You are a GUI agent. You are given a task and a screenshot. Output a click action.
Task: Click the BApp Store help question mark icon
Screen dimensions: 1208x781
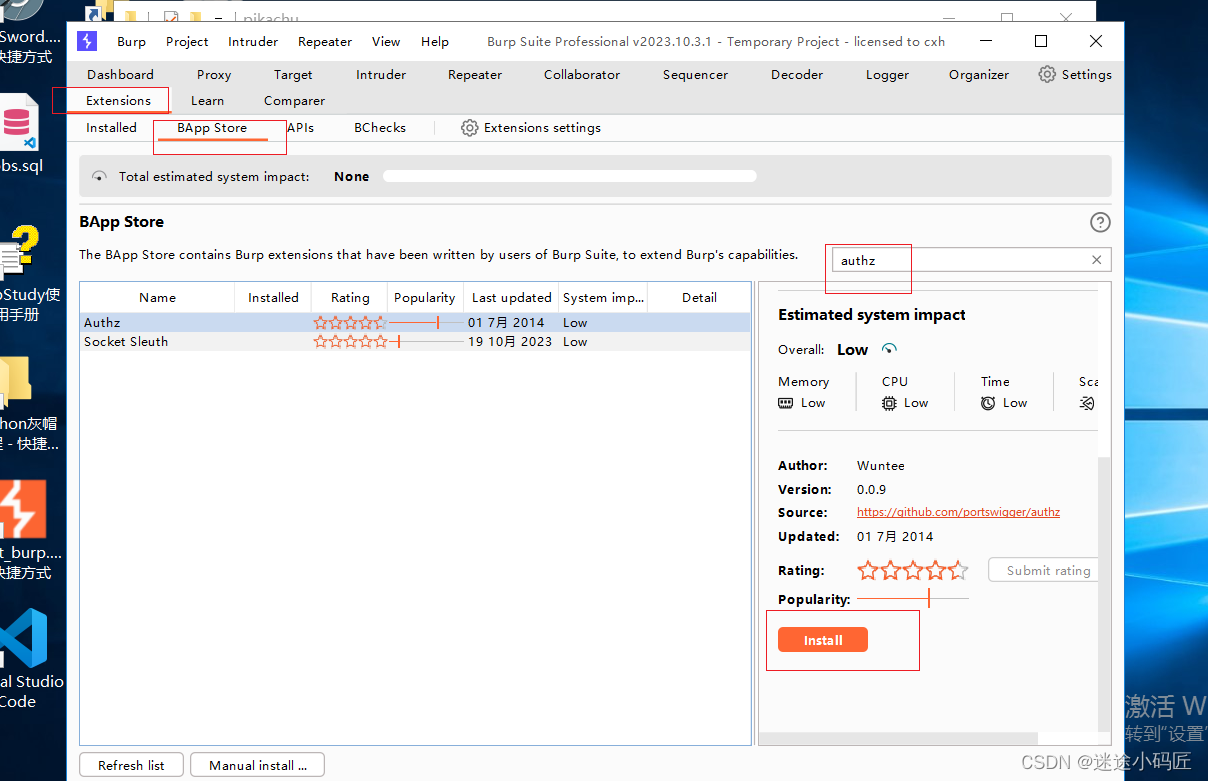(1100, 222)
